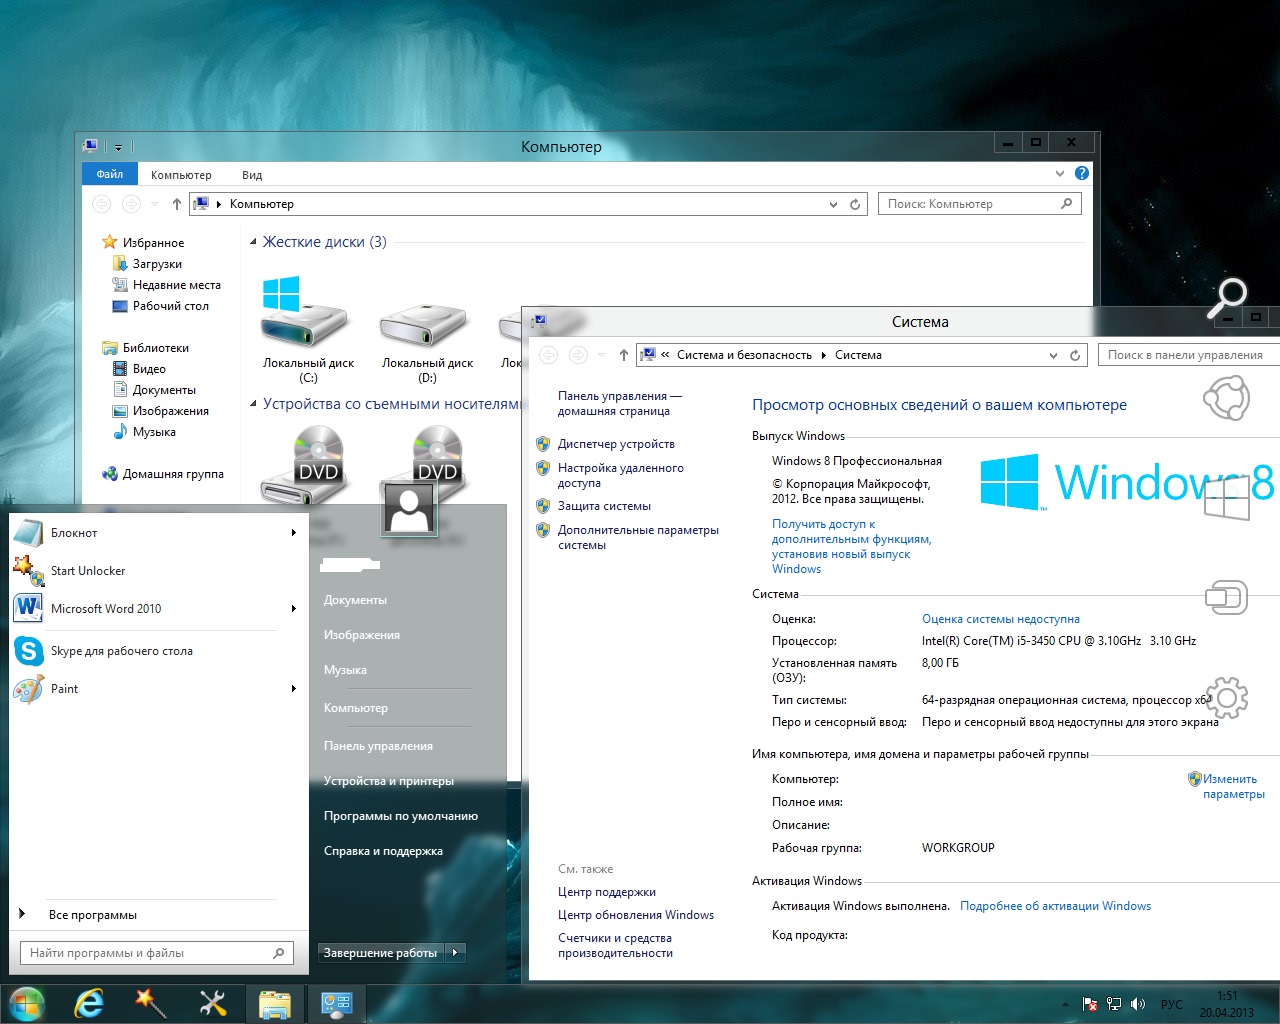Open the Start charm Windows logo
1280x1024 pixels.
pyautogui.click(x=1227, y=498)
